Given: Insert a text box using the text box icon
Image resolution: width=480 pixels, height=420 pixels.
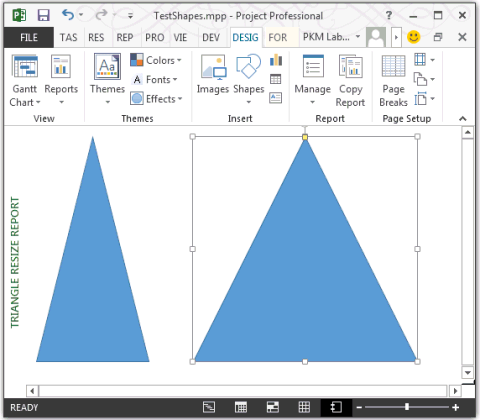Looking at the screenshot, I should (276, 98).
